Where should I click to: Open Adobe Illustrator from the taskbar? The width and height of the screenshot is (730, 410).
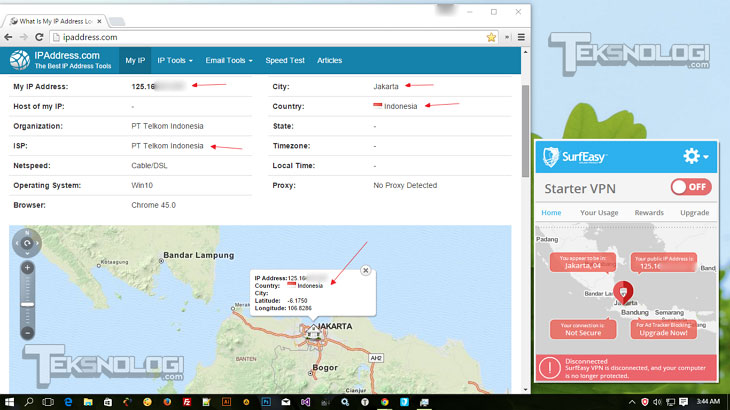coord(226,402)
